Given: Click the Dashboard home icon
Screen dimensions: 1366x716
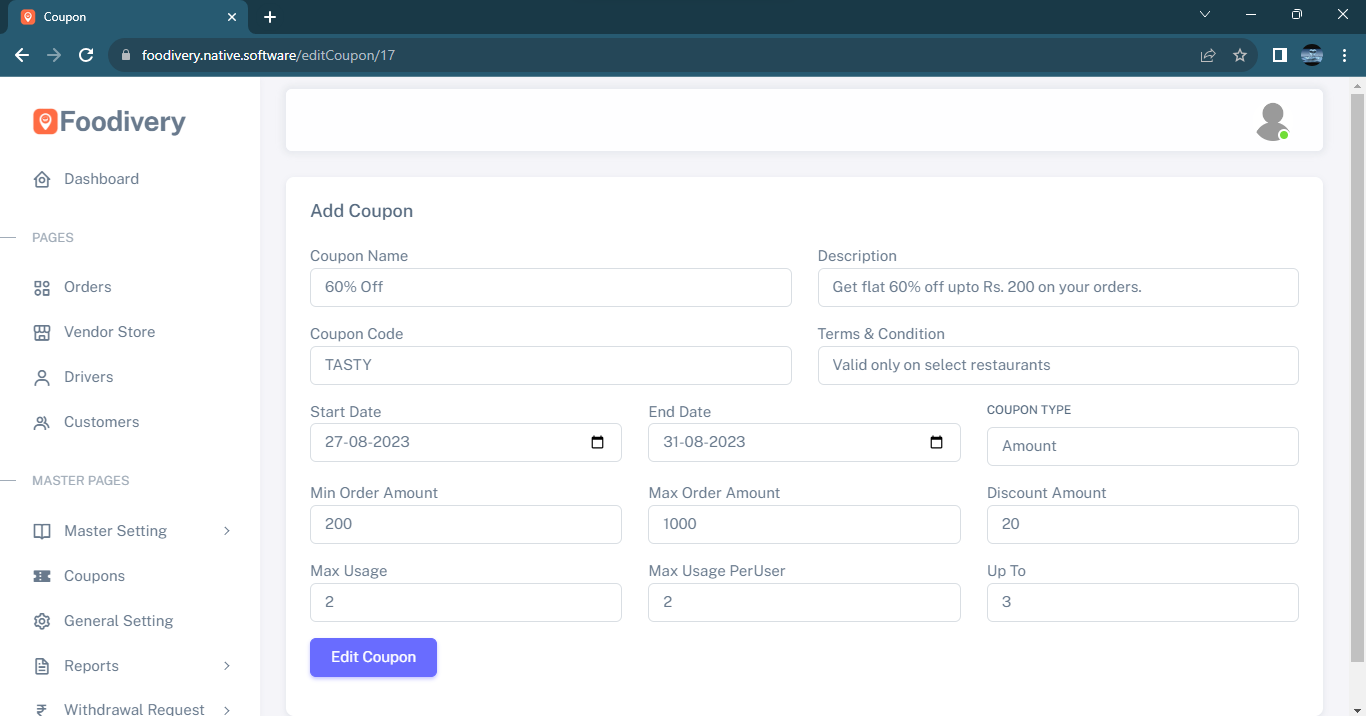Looking at the screenshot, I should (42, 180).
